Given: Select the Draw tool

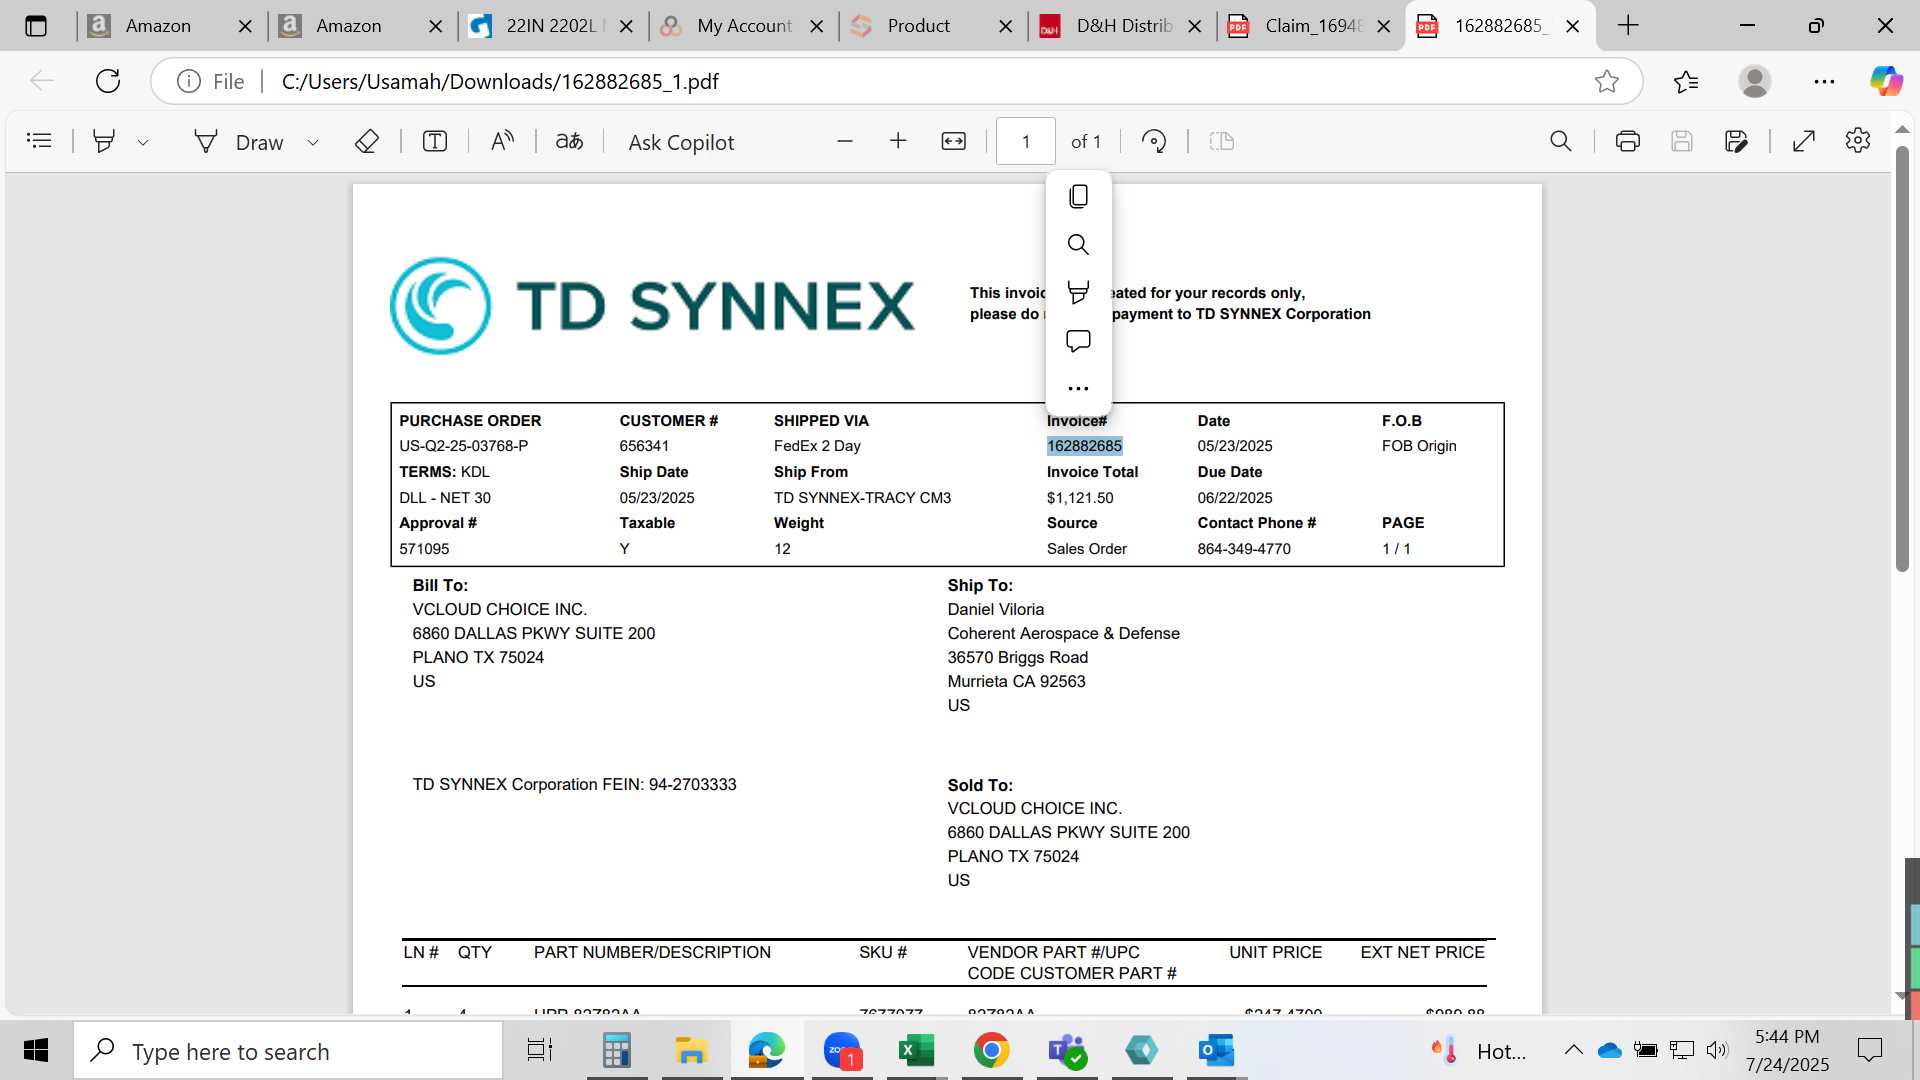Looking at the screenshot, I should tap(240, 142).
